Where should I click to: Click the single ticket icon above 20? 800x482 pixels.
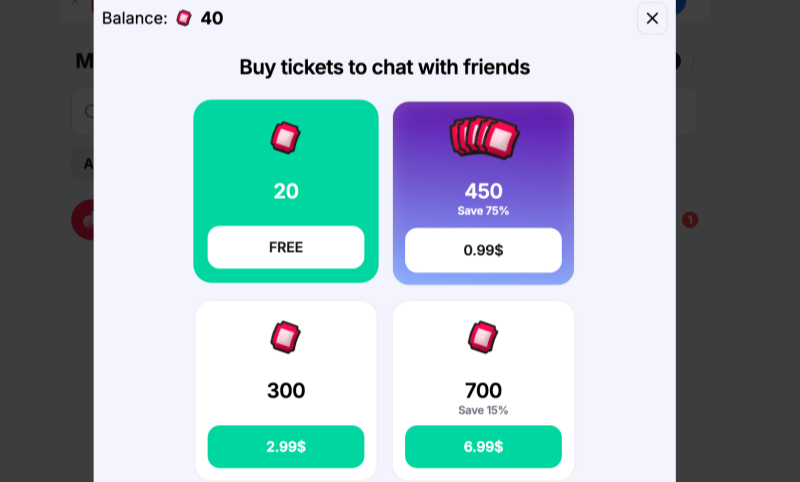click(285, 137)
